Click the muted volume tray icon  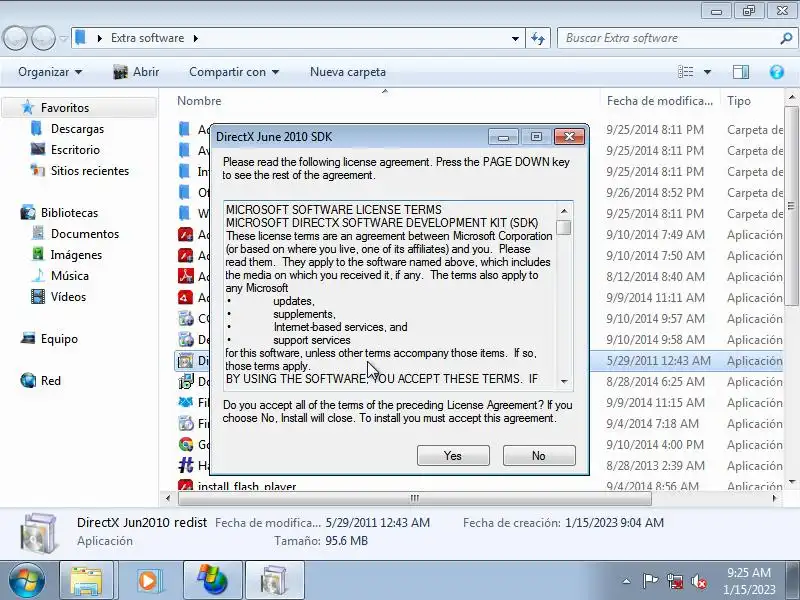[x=698, y=581]
